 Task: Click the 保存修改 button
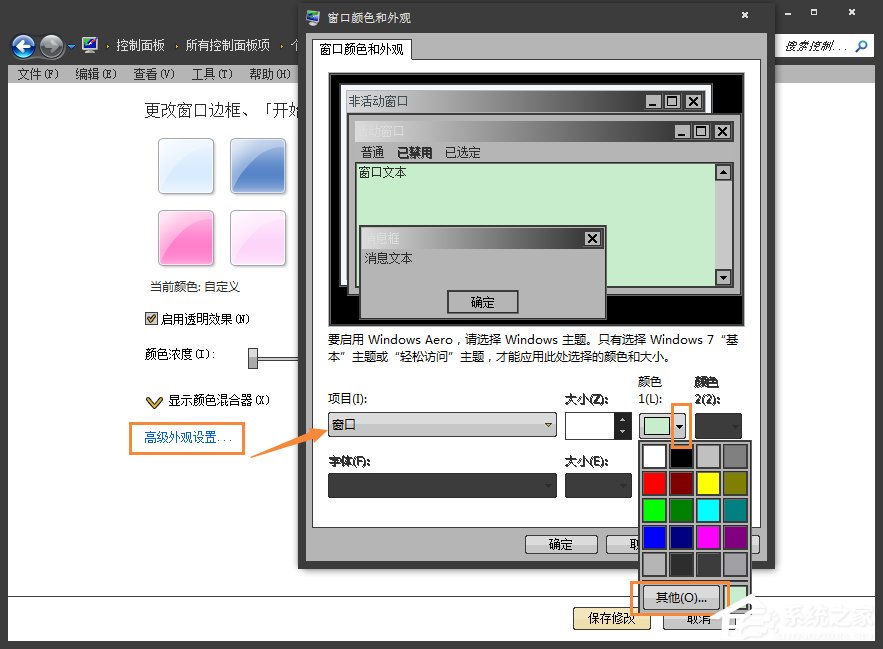click(611, 619)
